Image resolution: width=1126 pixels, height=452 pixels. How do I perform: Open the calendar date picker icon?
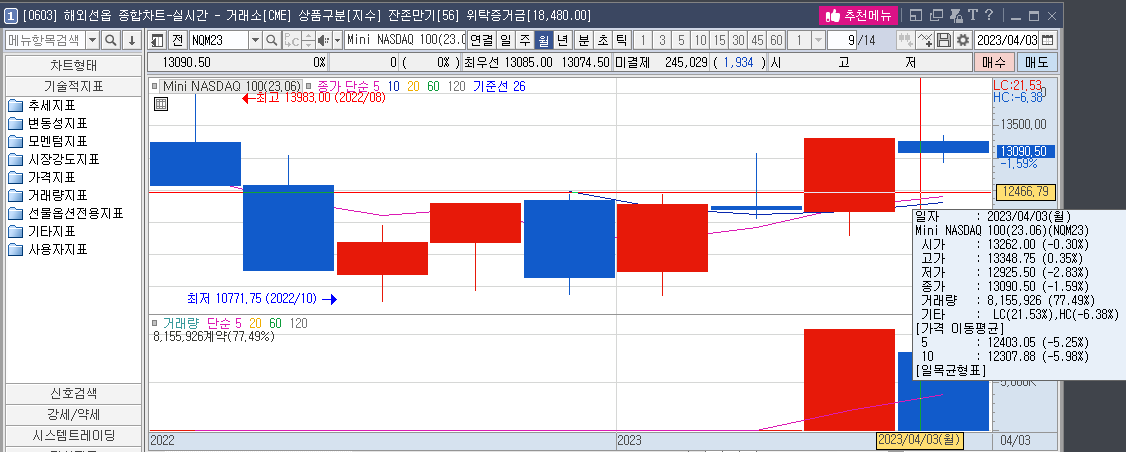tap(1048, 40)
